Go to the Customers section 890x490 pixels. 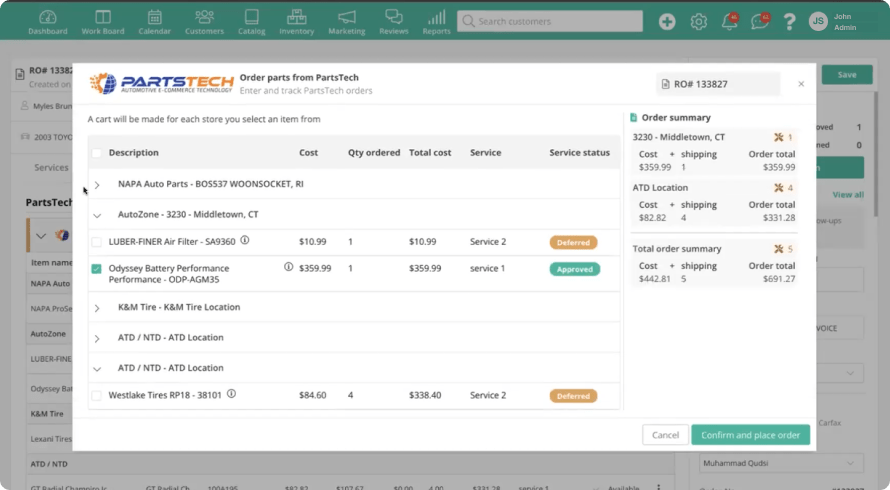tap(204, 22)
